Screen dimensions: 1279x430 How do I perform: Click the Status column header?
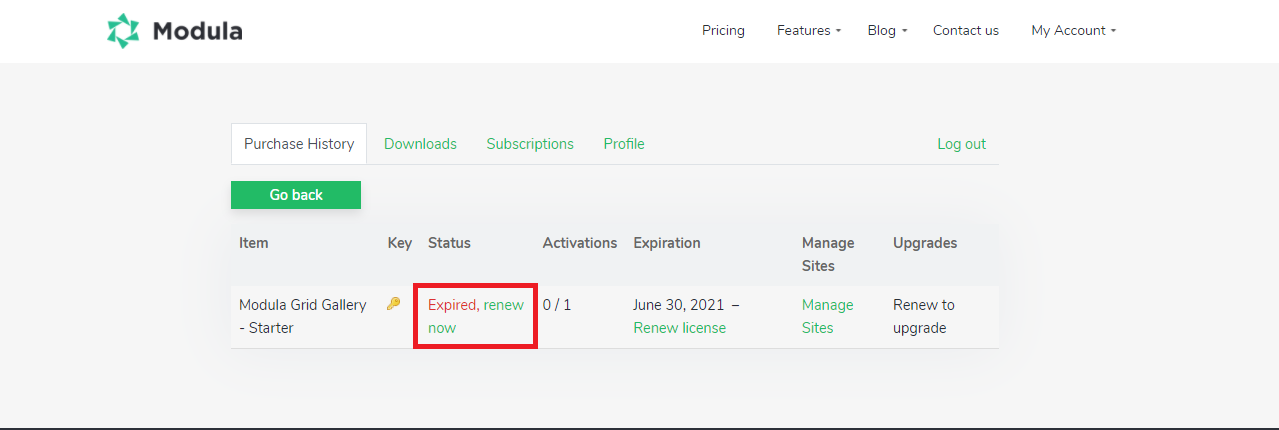click(449, 243)
